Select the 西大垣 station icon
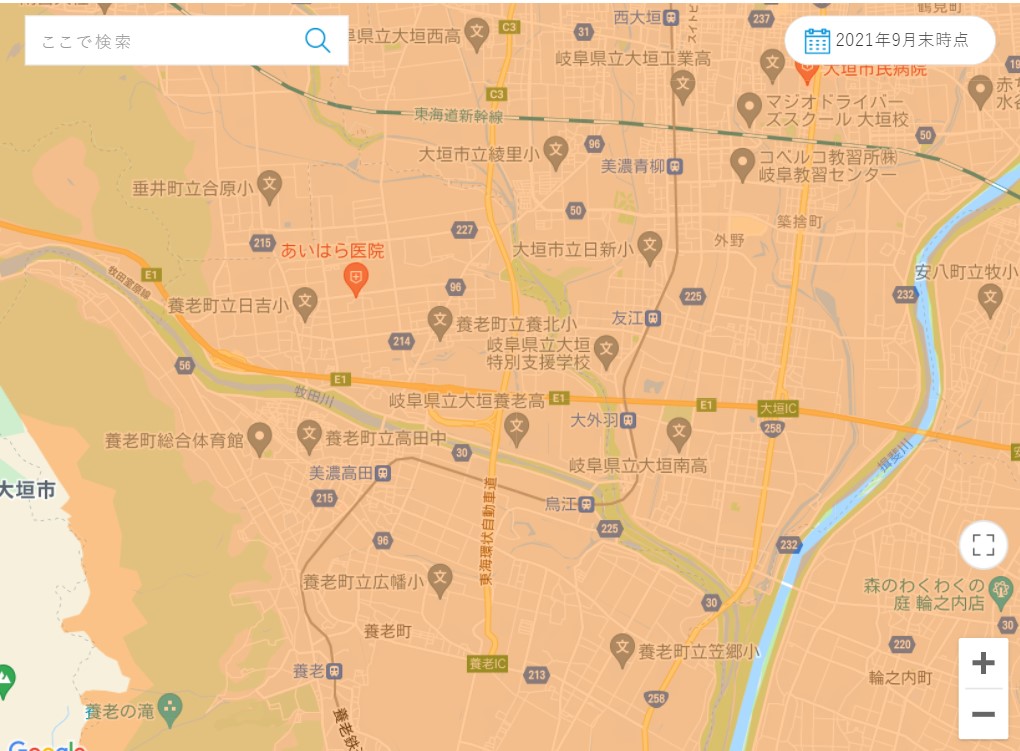Screen dimensions: 1020x751 point(671,18)
